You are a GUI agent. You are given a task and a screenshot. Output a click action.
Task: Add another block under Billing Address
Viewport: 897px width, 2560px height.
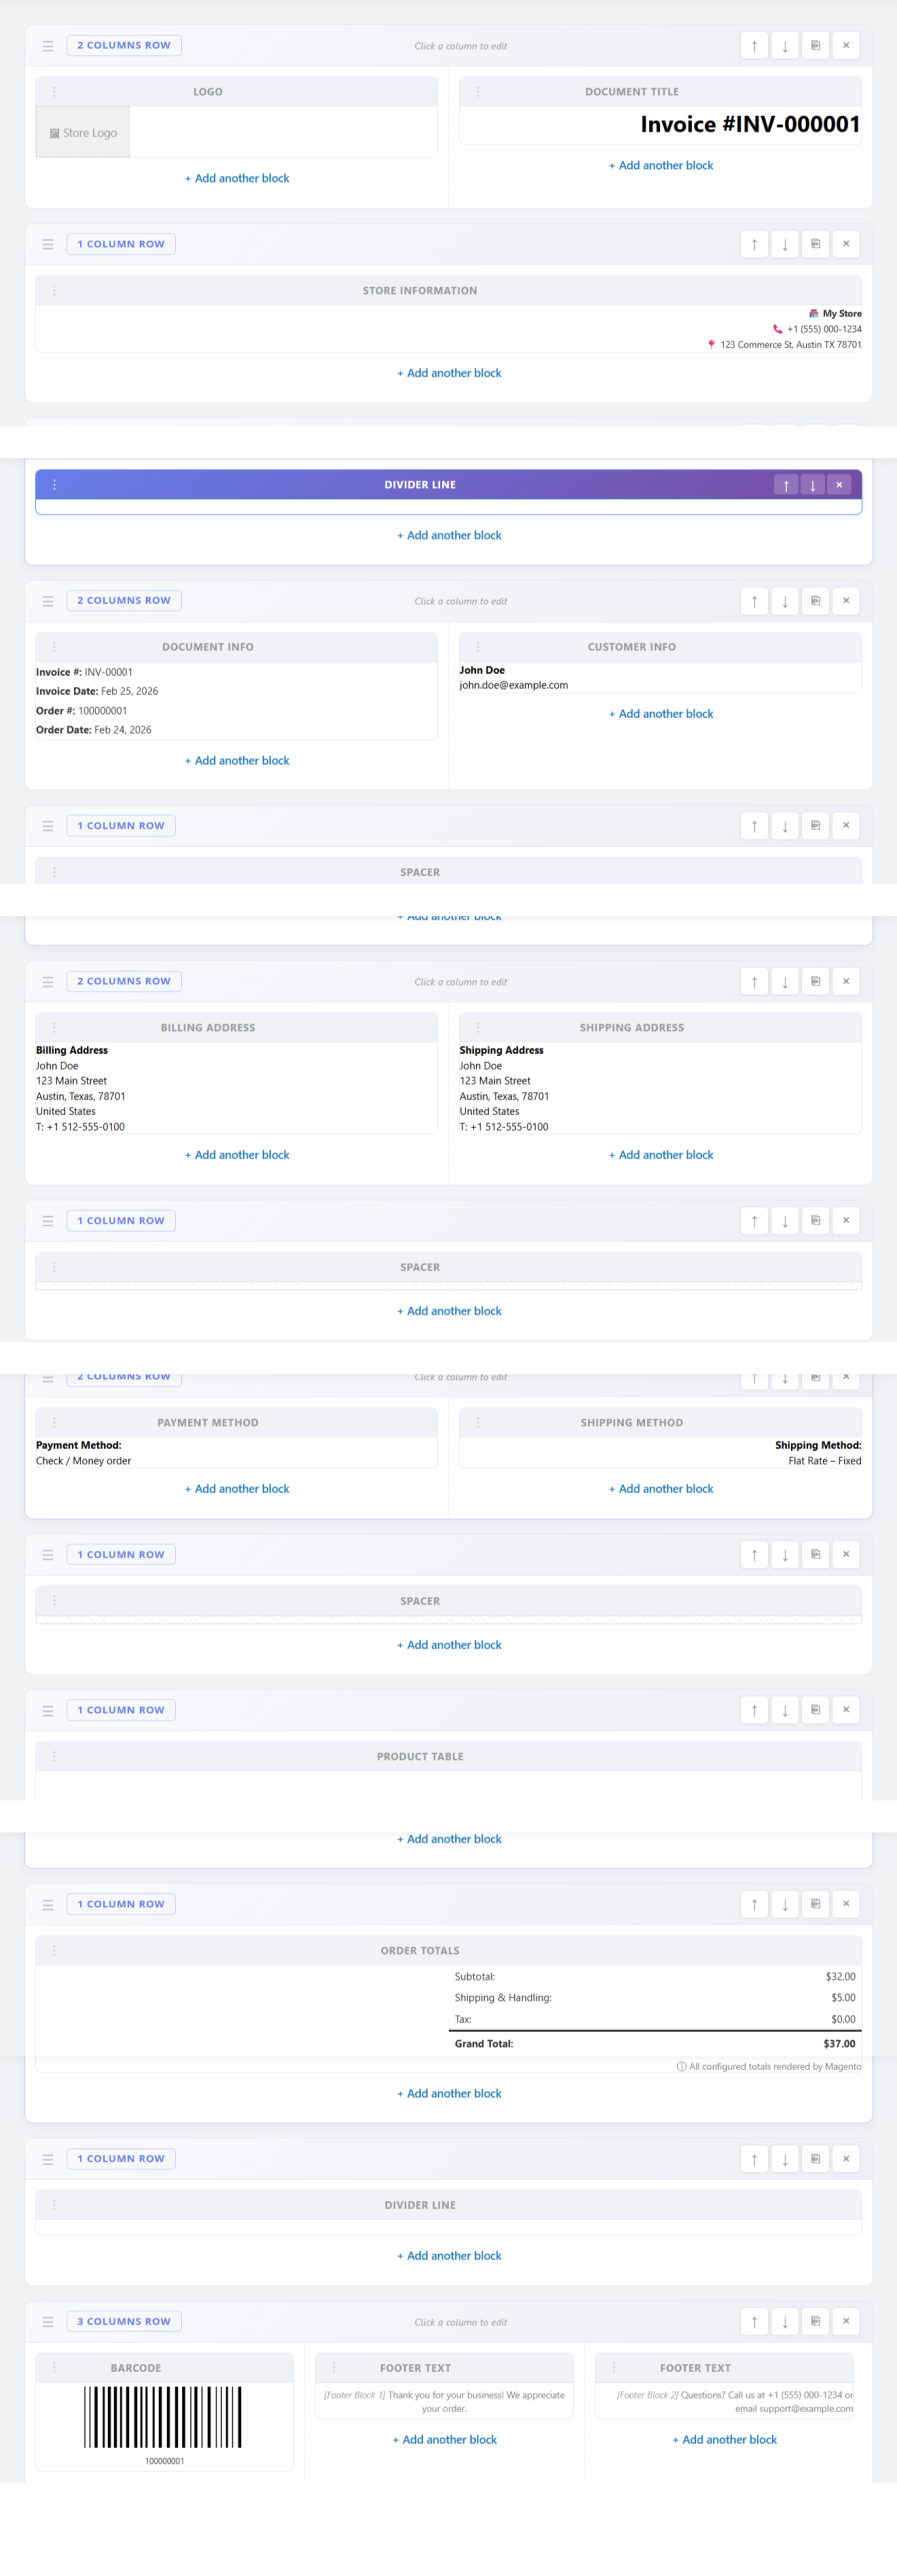click(237, 1155)
